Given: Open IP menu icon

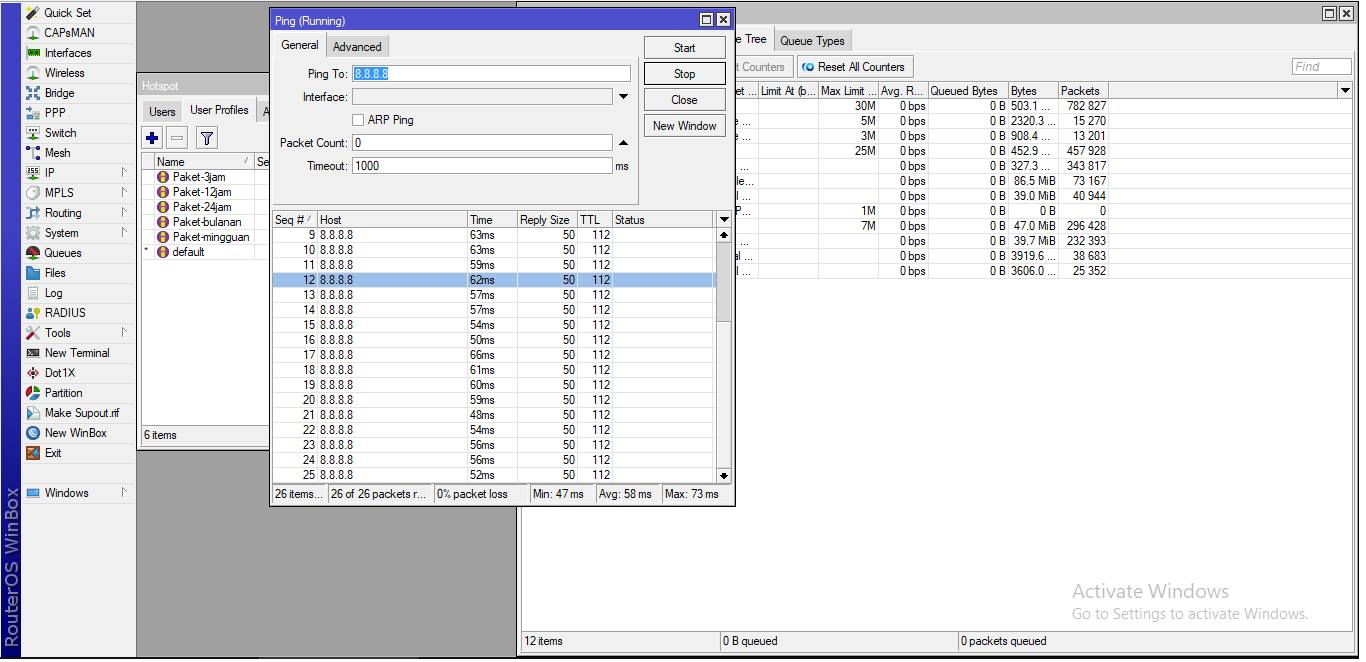Looking at the screenshot, I should (x=34, y=173).
